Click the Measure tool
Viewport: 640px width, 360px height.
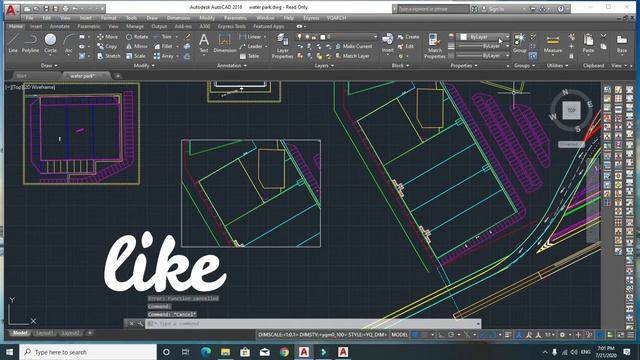click(553, 43)
